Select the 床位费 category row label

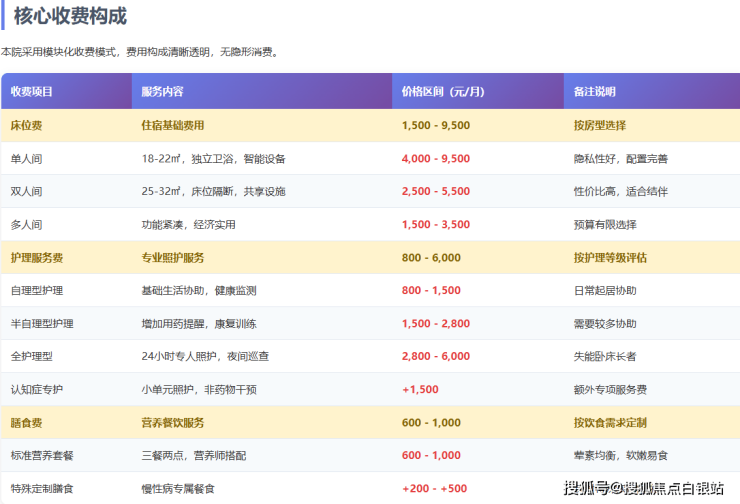point(26,126)
